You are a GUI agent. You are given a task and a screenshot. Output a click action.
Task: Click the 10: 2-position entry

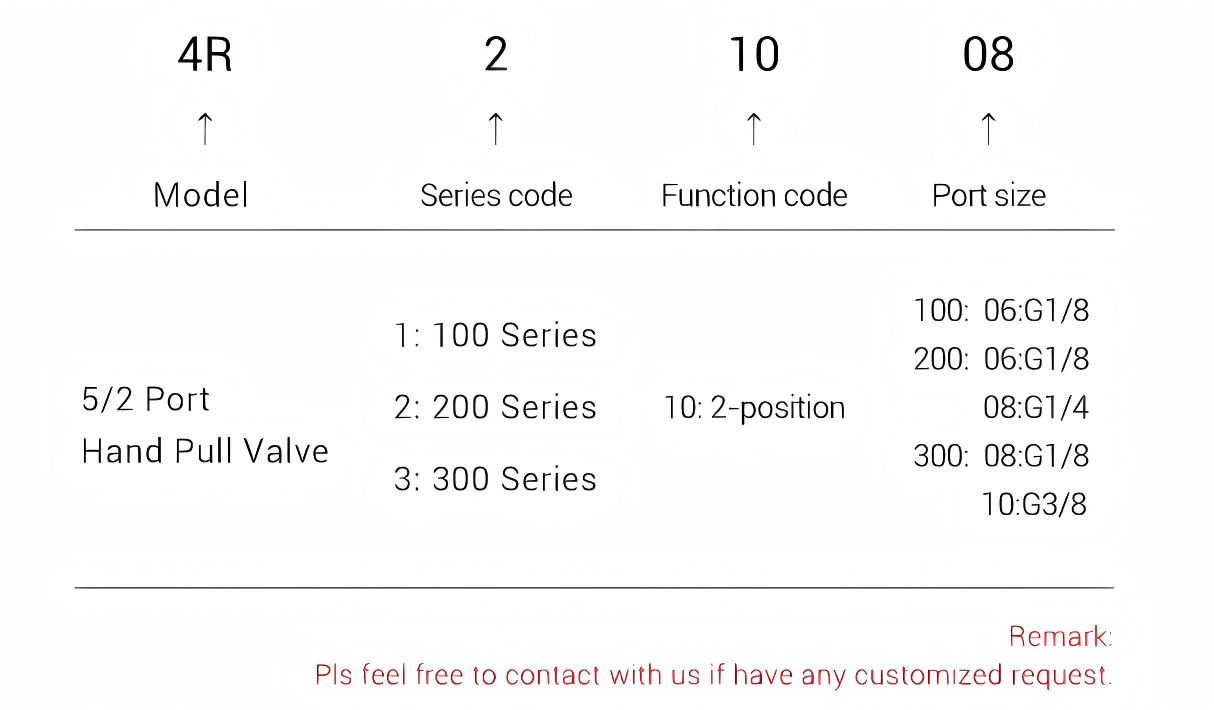coord(754,408)
